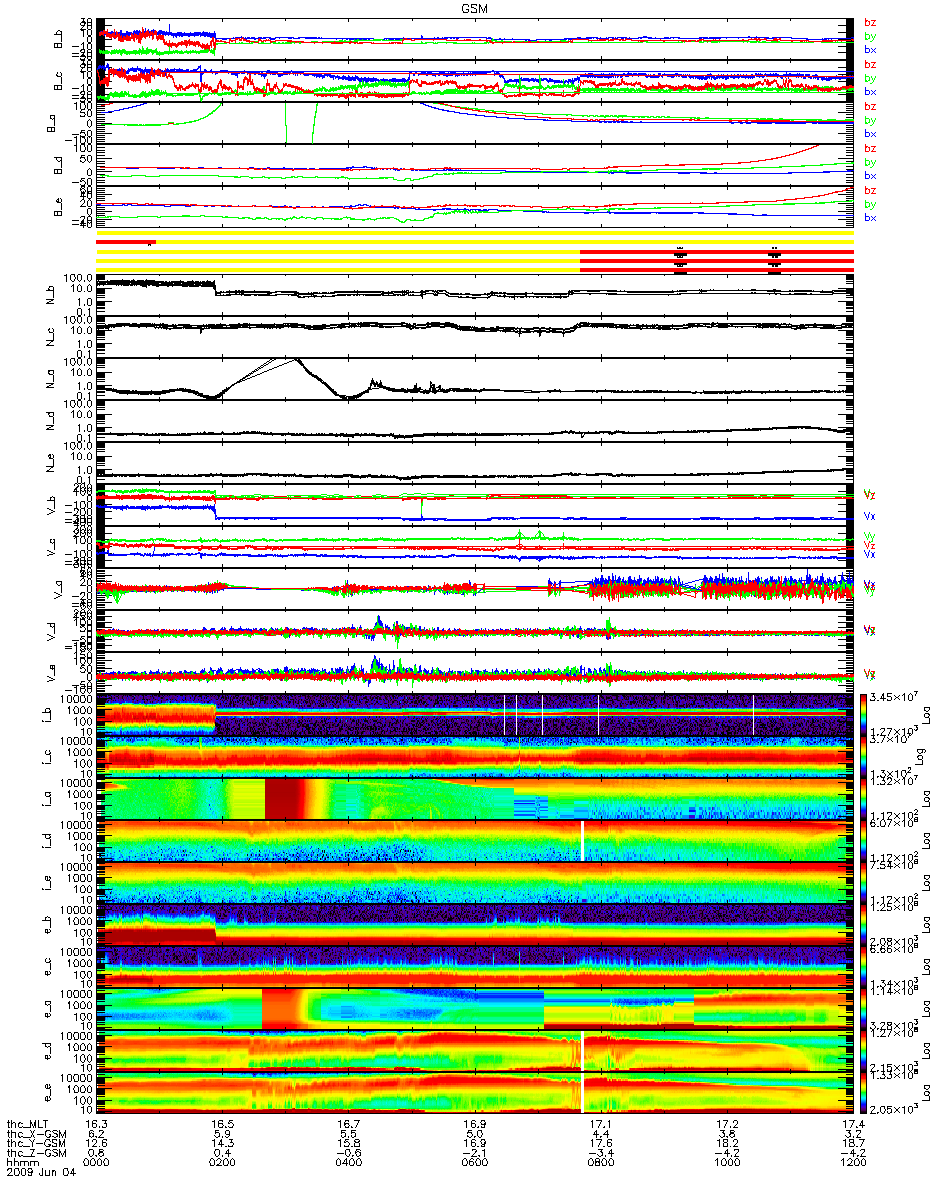Click the green by legend of B_b panel
Screen dimensions: 930x1200
870,35
